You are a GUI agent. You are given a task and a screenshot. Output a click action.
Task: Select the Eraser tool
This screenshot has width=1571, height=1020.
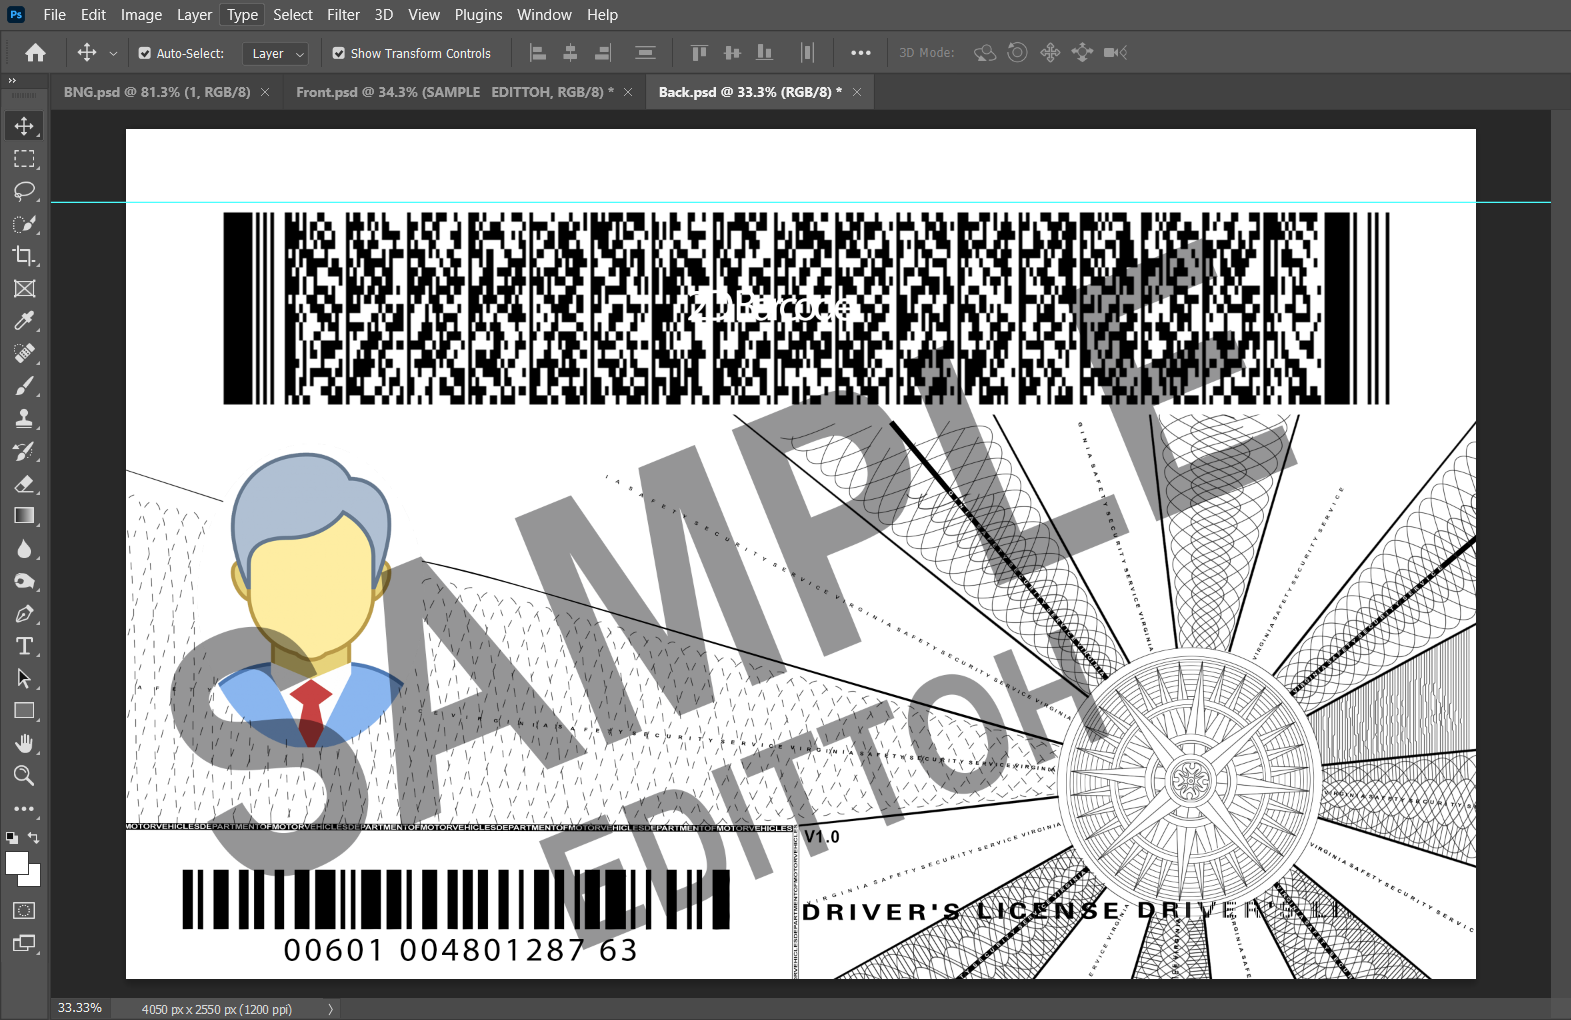24,484
